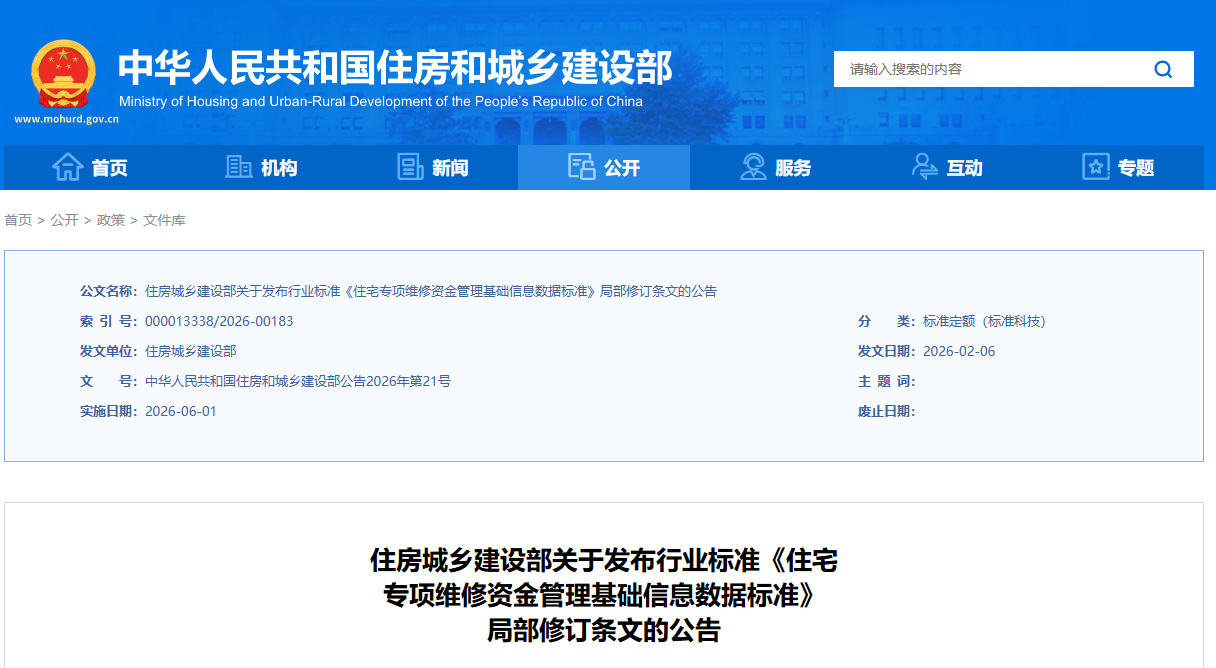Open the 首页 navigation menu

click(x=111, y=167)
